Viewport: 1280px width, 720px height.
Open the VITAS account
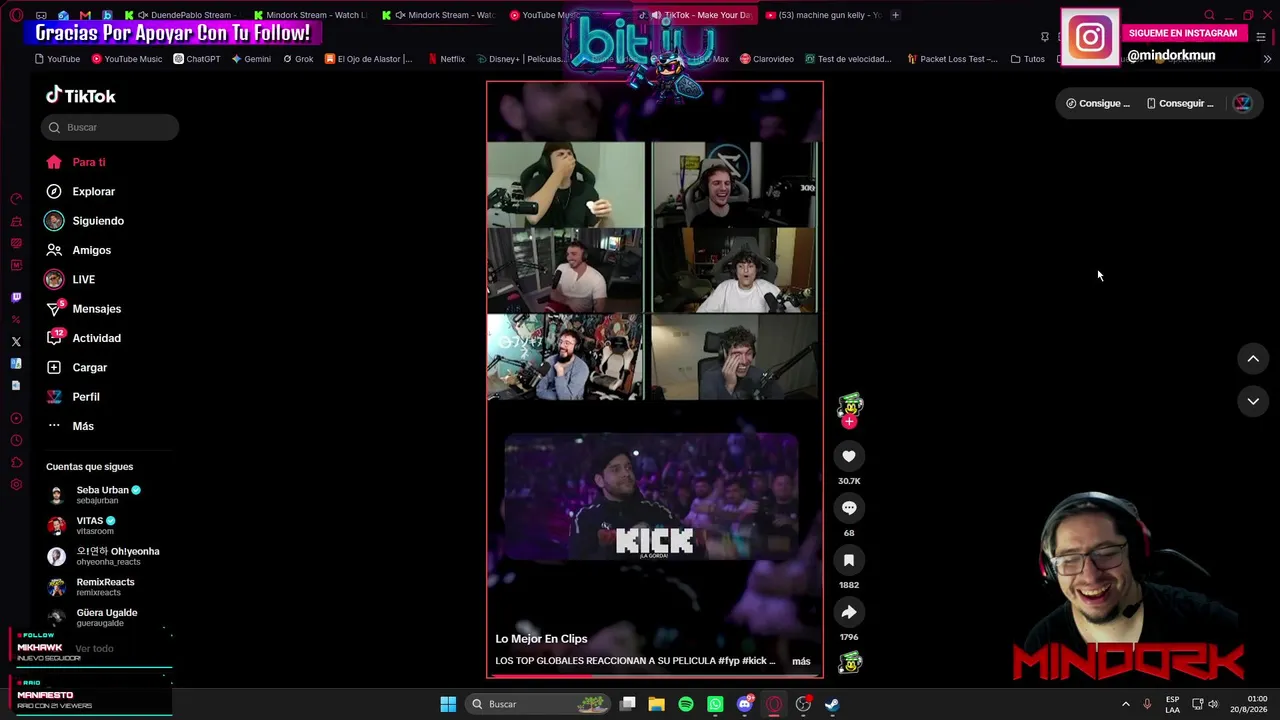(82, 525)
